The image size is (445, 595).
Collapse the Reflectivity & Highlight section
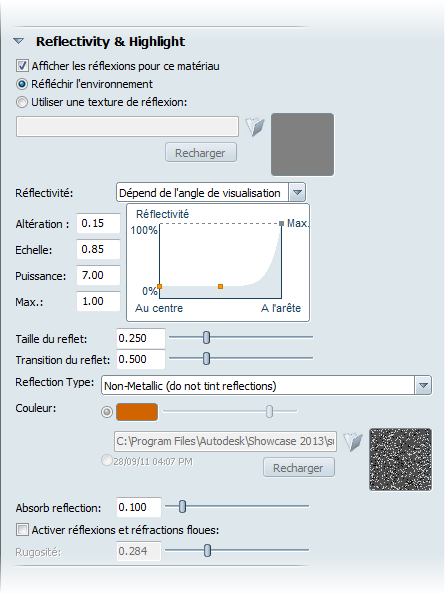[x=18, y=41]
